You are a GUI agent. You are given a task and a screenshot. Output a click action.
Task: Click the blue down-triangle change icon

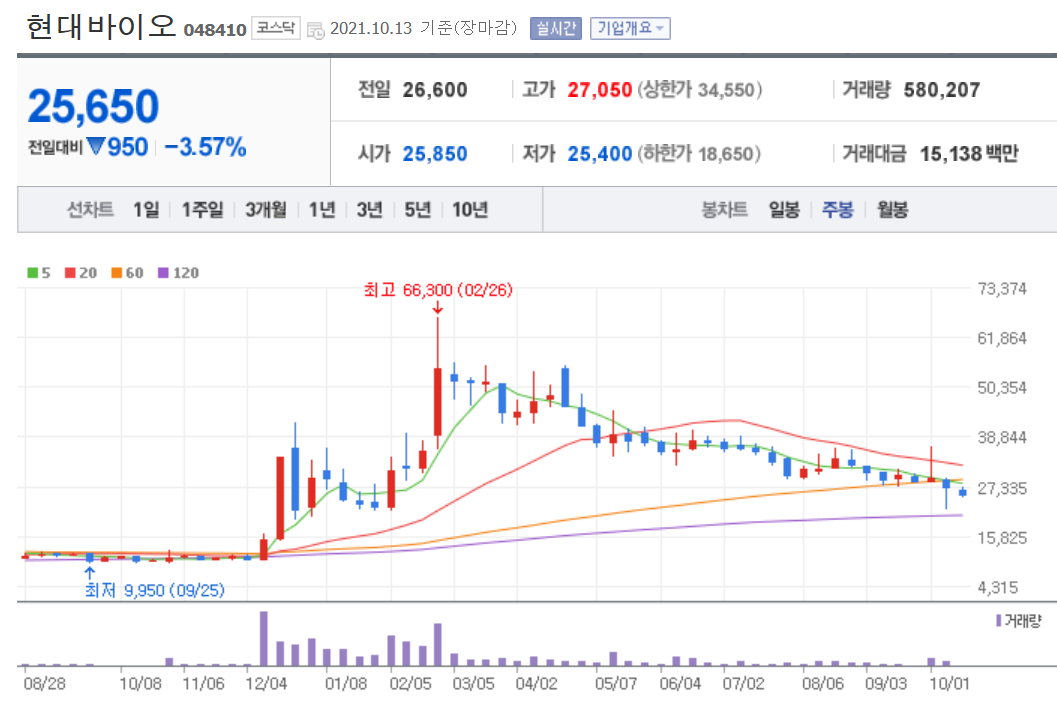point(96,146)
